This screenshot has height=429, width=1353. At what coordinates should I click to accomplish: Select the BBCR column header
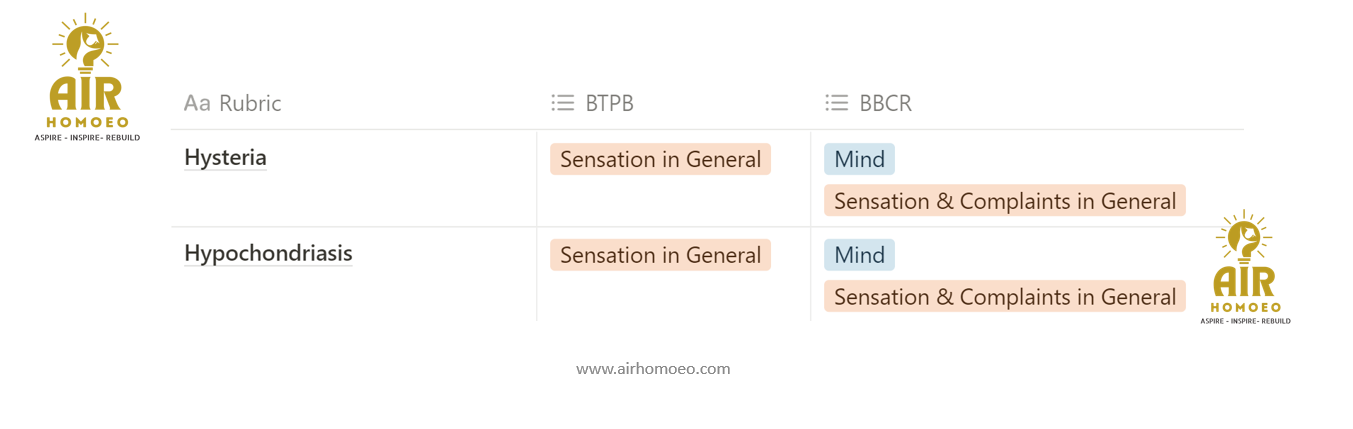pos(885,103)
